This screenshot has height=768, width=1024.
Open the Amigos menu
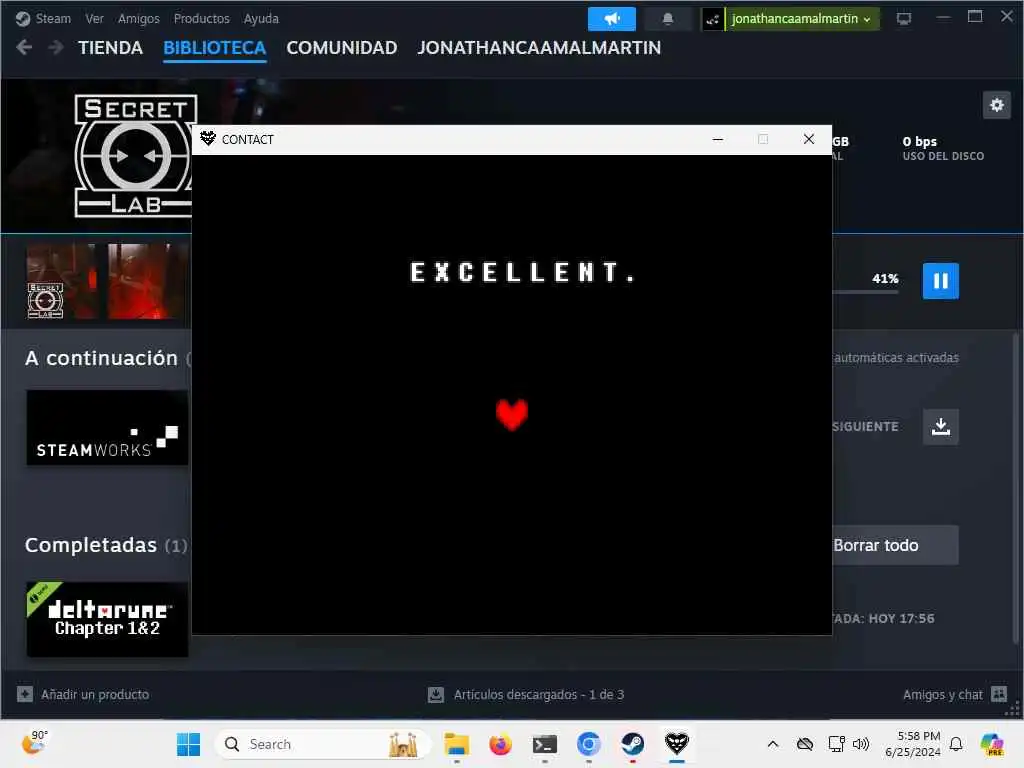pyautogui.click(x=138, y=18)
